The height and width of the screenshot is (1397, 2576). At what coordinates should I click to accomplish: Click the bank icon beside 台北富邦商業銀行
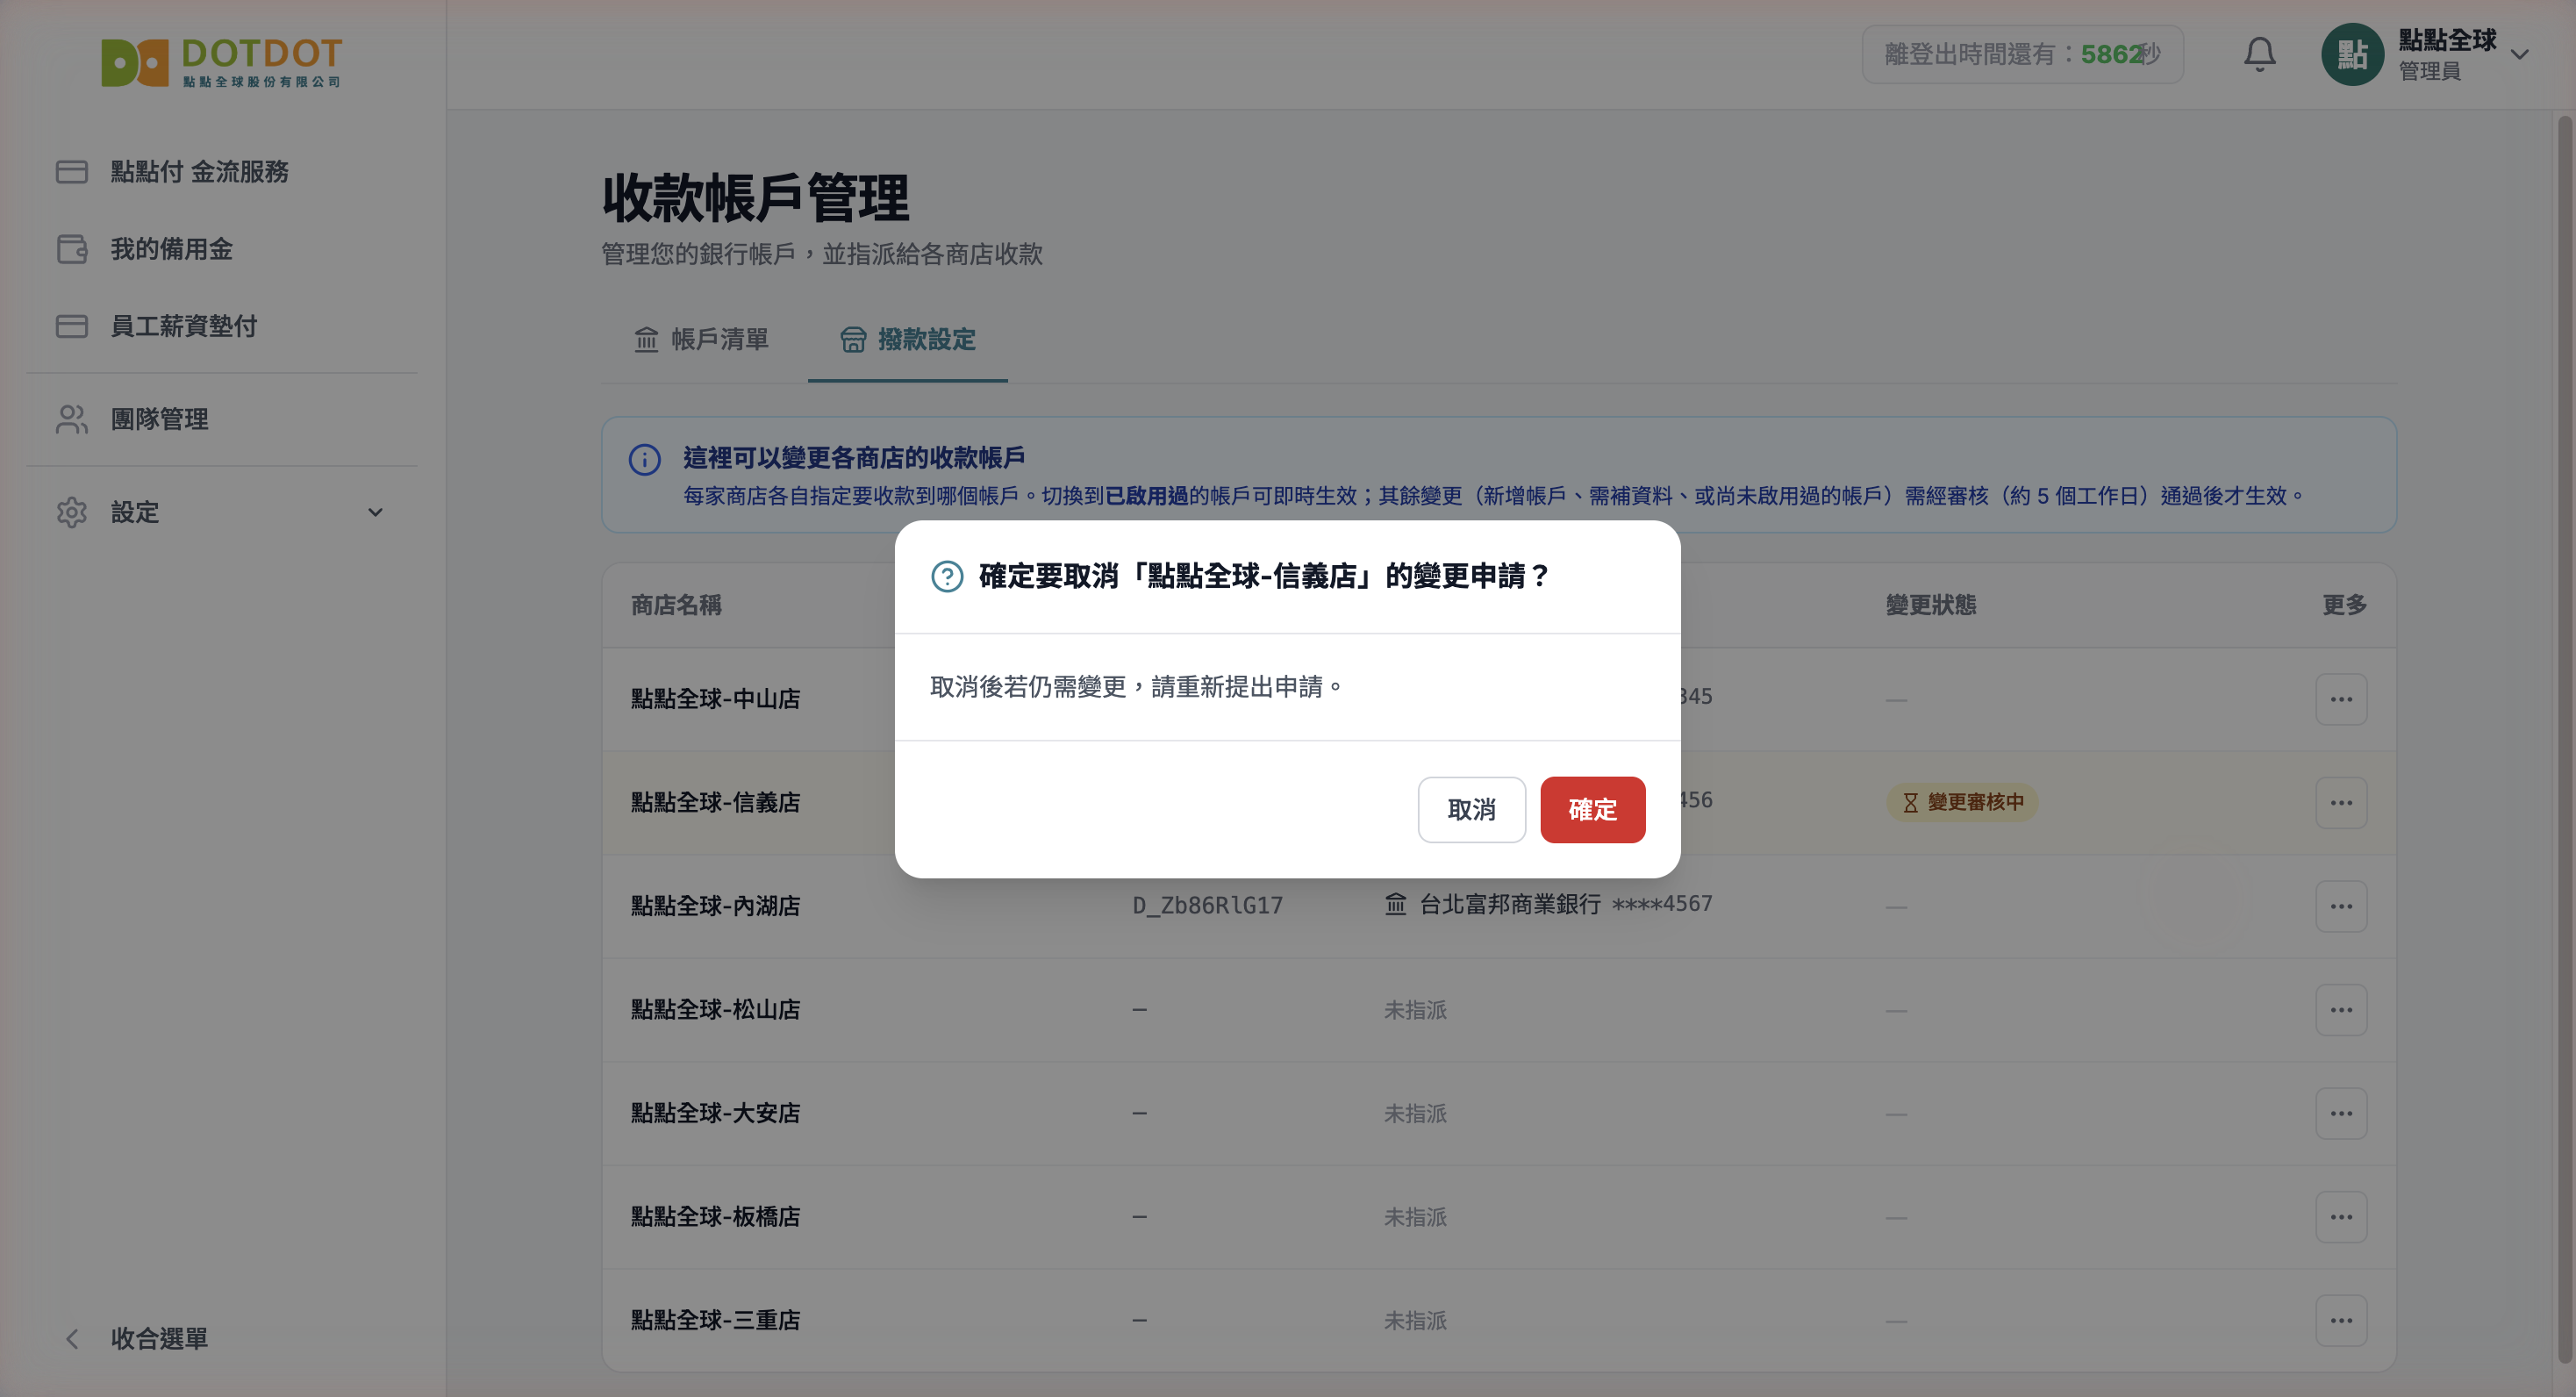pyautogui.click(x=1395, y=904)
